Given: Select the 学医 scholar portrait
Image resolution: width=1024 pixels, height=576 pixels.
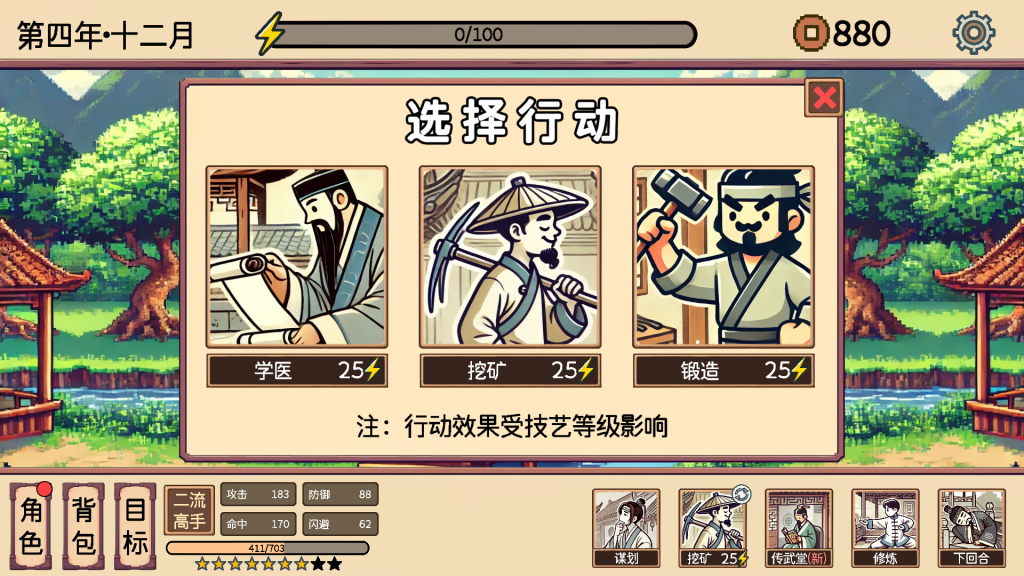Looking at the screenshot, I should (297, 257).
